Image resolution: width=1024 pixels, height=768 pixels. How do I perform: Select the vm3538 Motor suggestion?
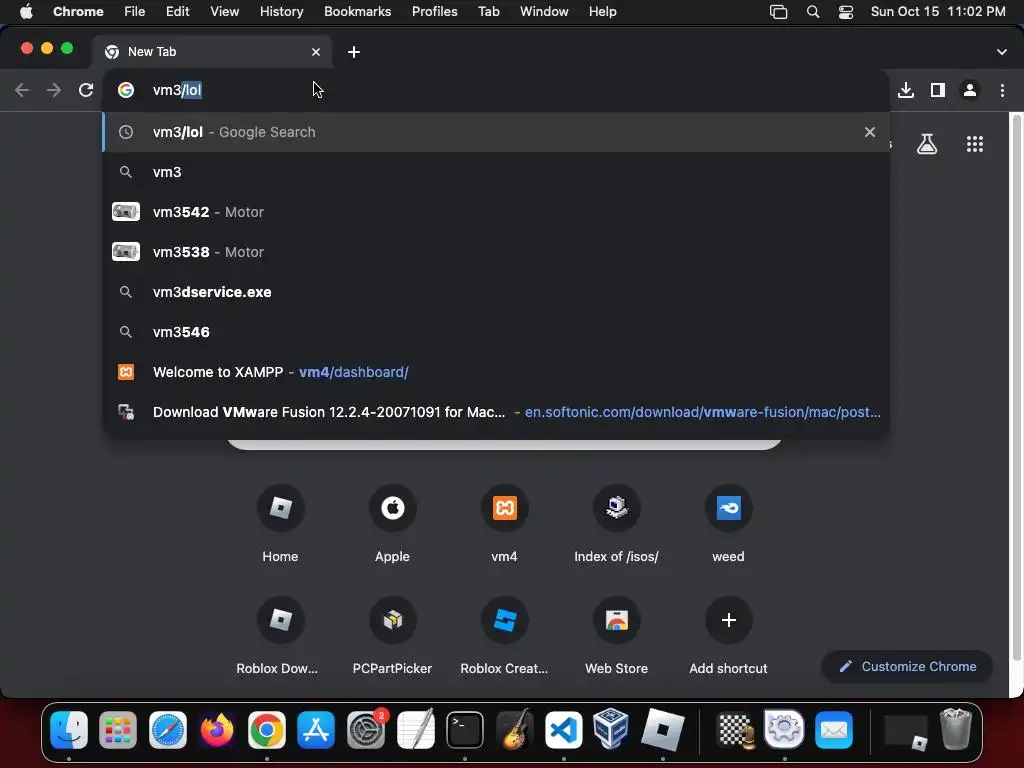click(x=496, y=251)
